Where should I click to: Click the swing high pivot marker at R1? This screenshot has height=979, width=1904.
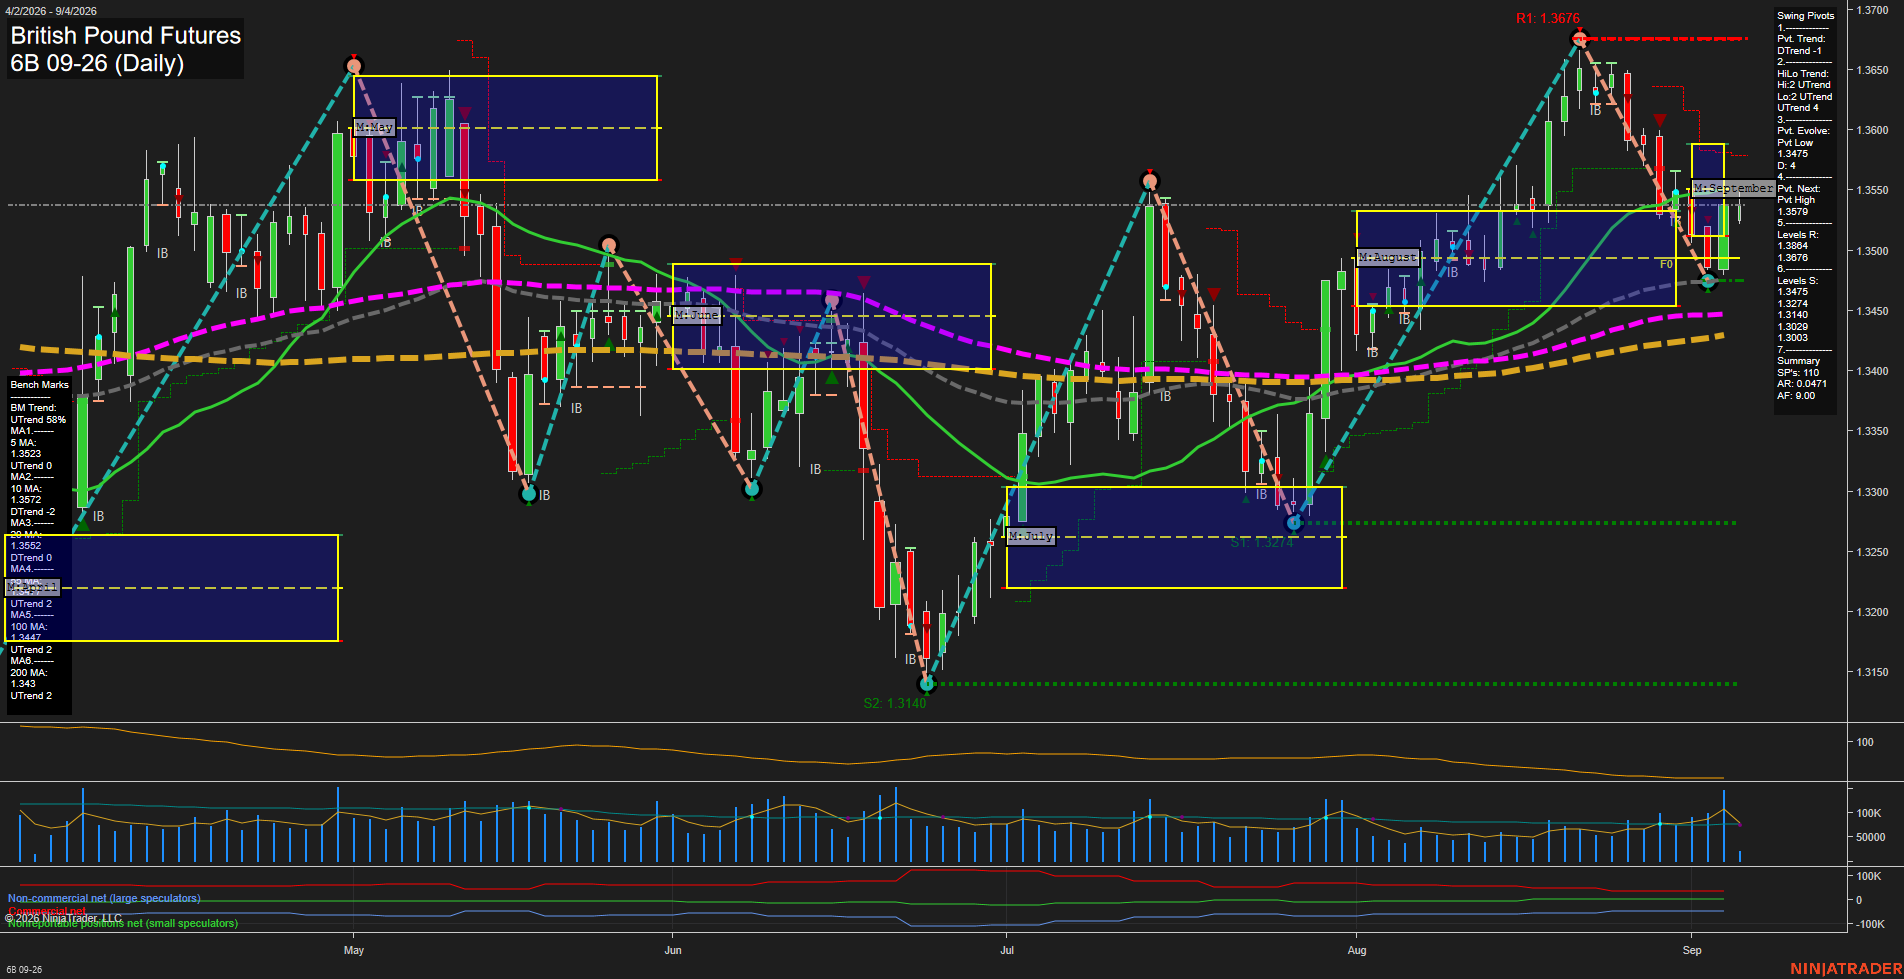1579,39
